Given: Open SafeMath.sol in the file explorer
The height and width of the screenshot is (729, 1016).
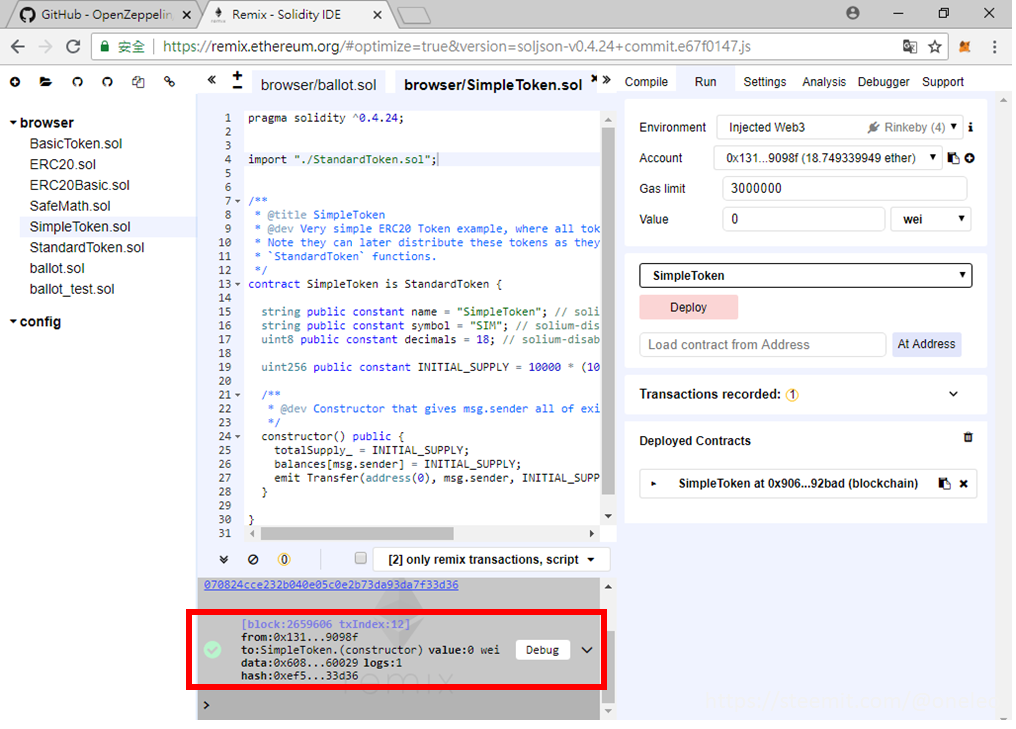Looking at the screenshot, I should click(70, 206).
